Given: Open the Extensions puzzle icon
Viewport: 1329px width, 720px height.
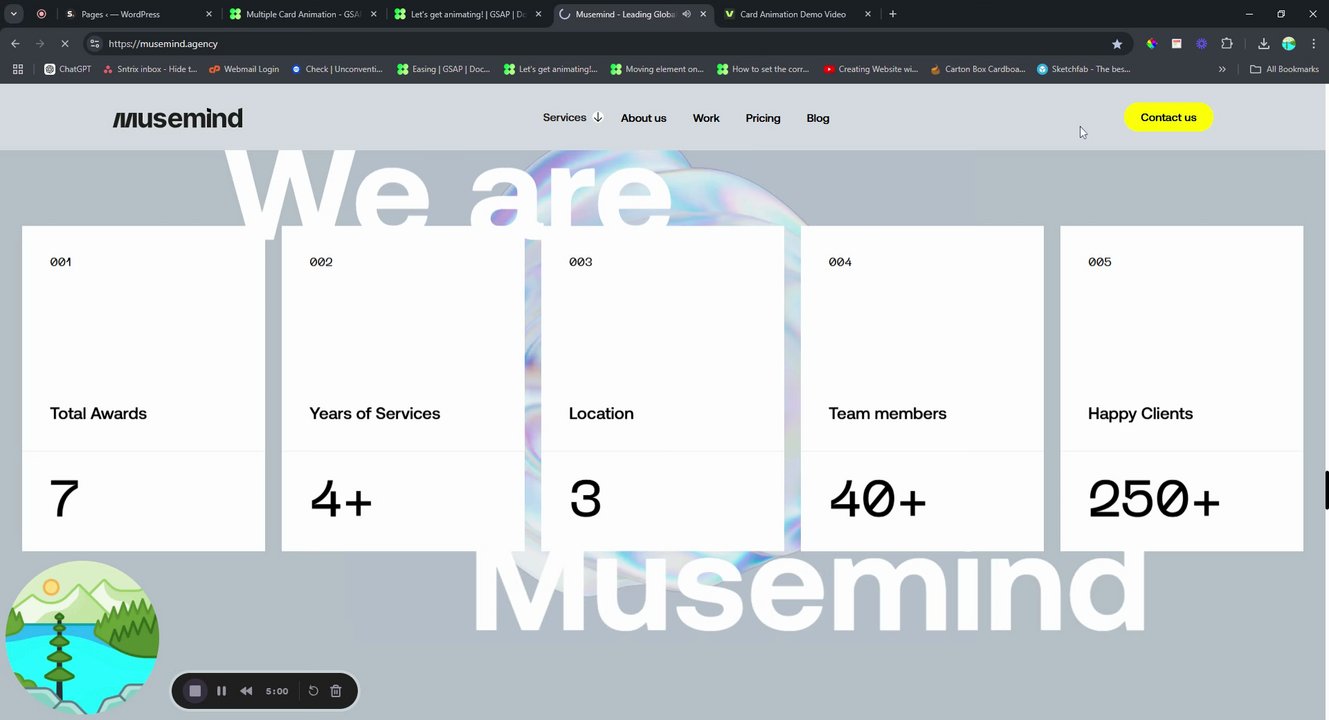Looking at the screenshot, I should point(1227,44).
